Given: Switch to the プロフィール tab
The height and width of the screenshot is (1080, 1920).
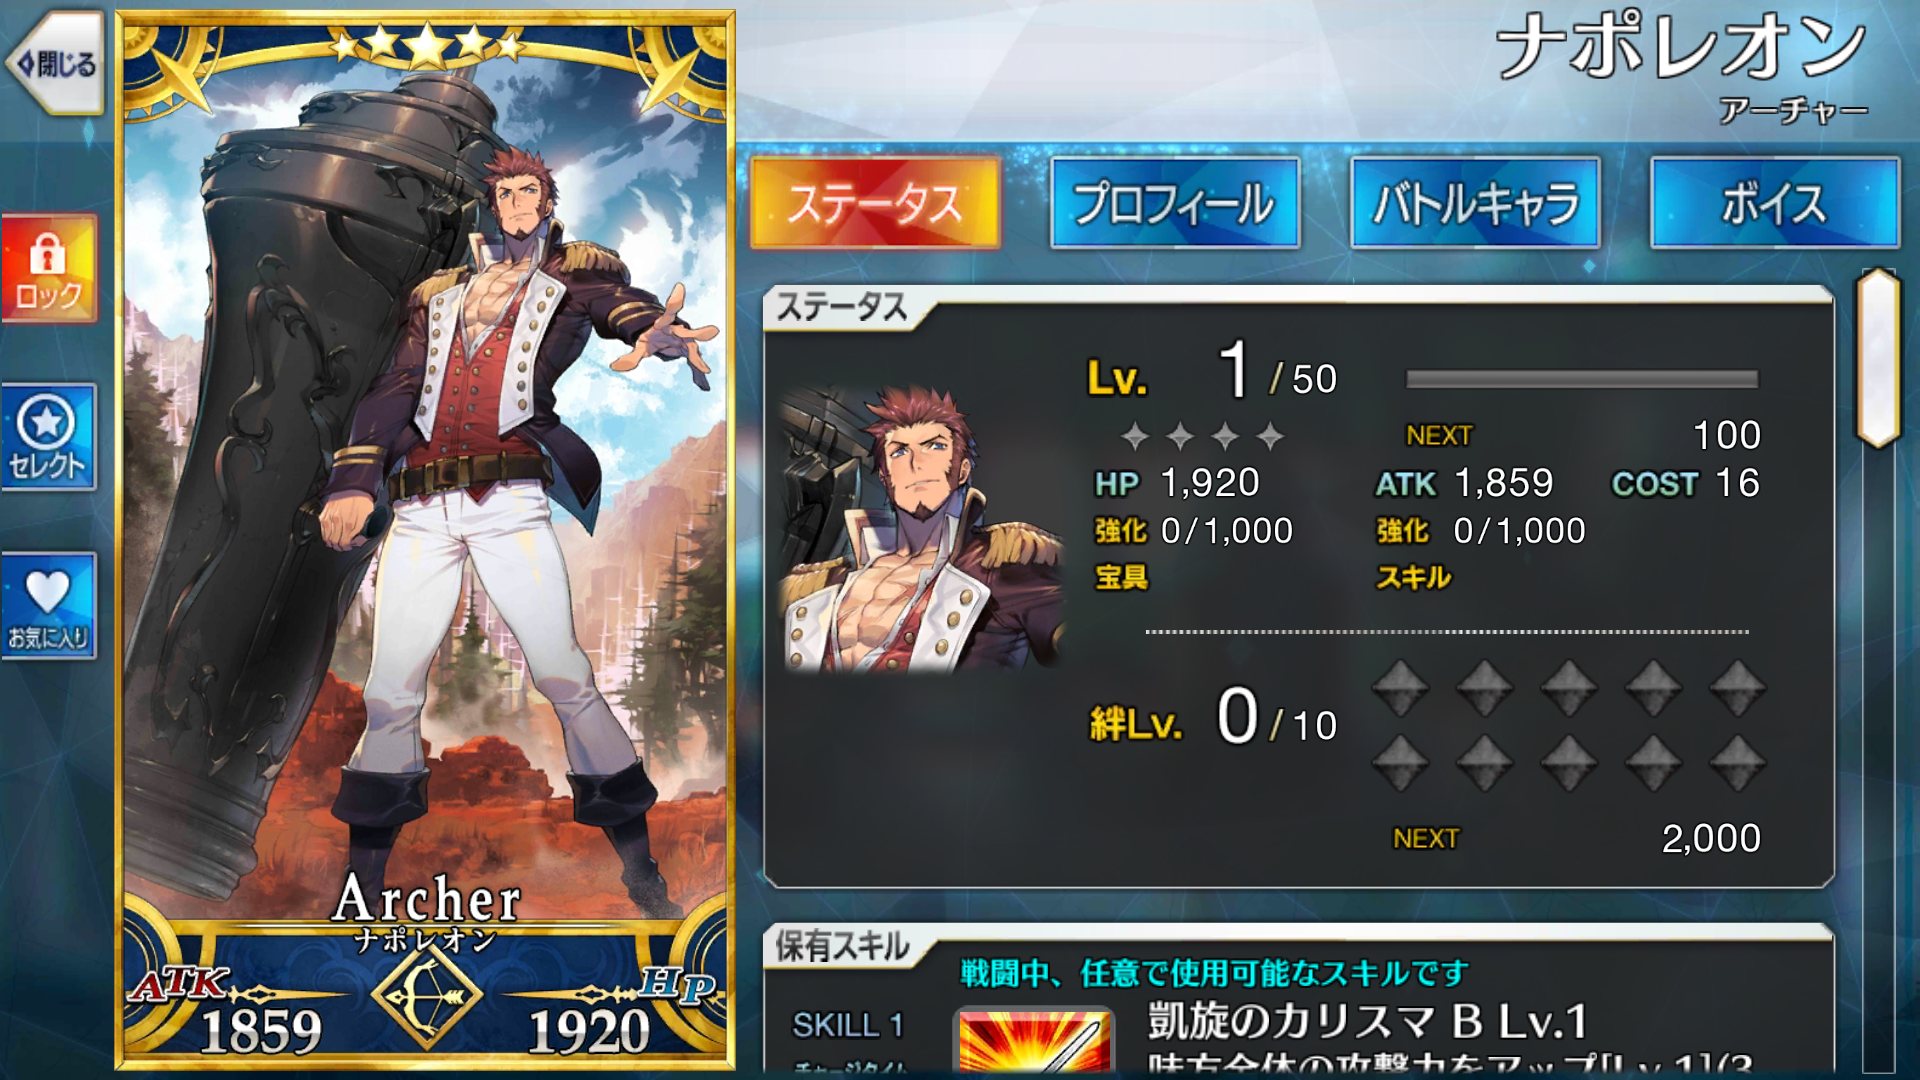Looking at the screenshot, I should (x=1175, y=203).
